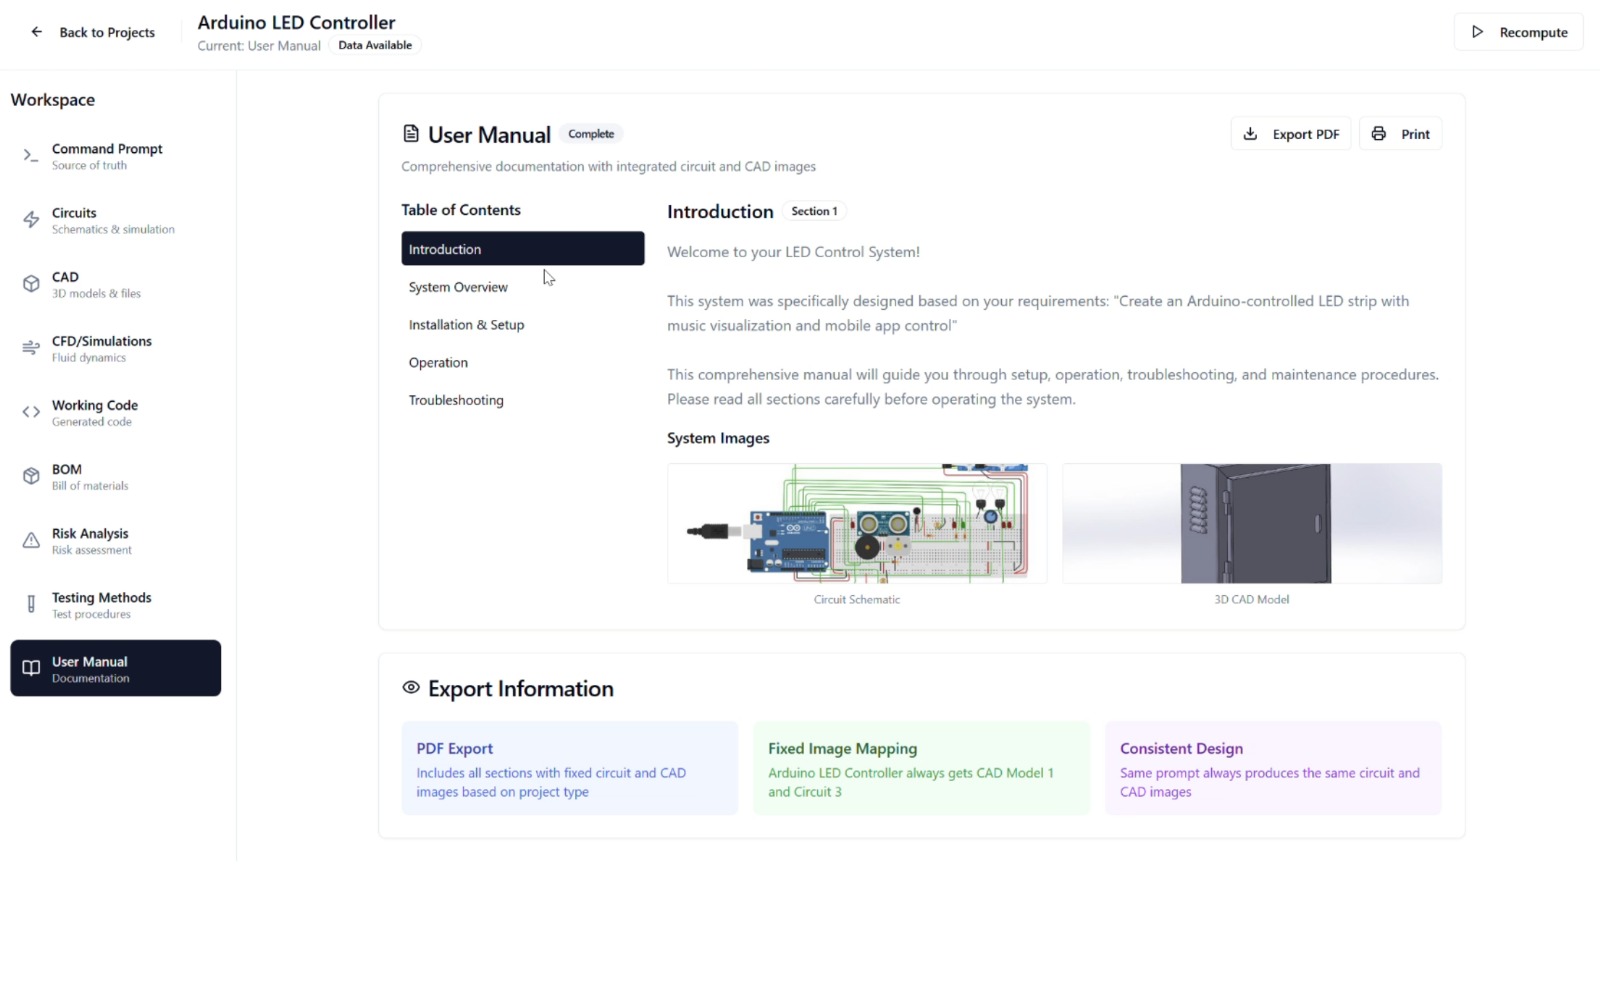This screenshot has width=1600, height=993.
Task: Click the System Images heading
Action: click(x=718, y=438)
